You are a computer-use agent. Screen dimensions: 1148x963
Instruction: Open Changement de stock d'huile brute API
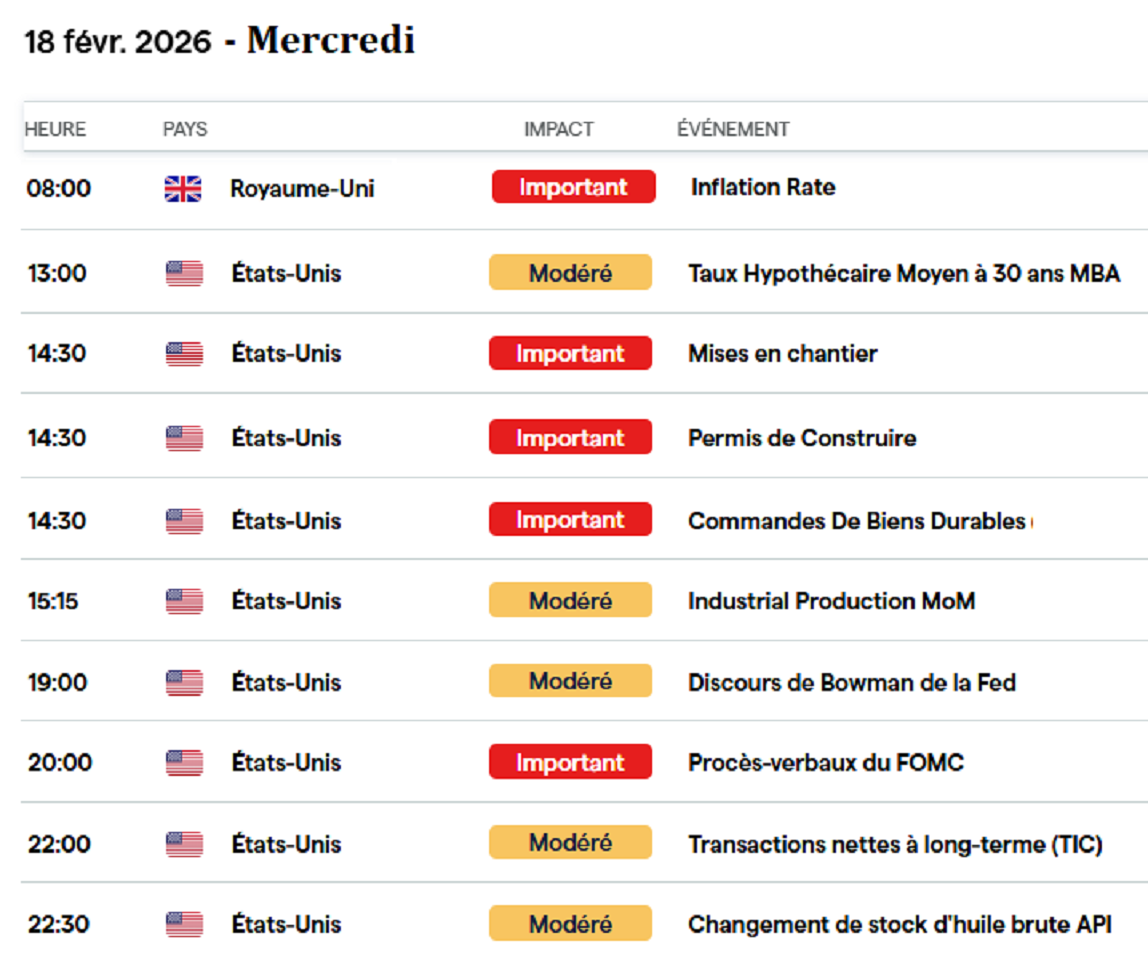900,924
